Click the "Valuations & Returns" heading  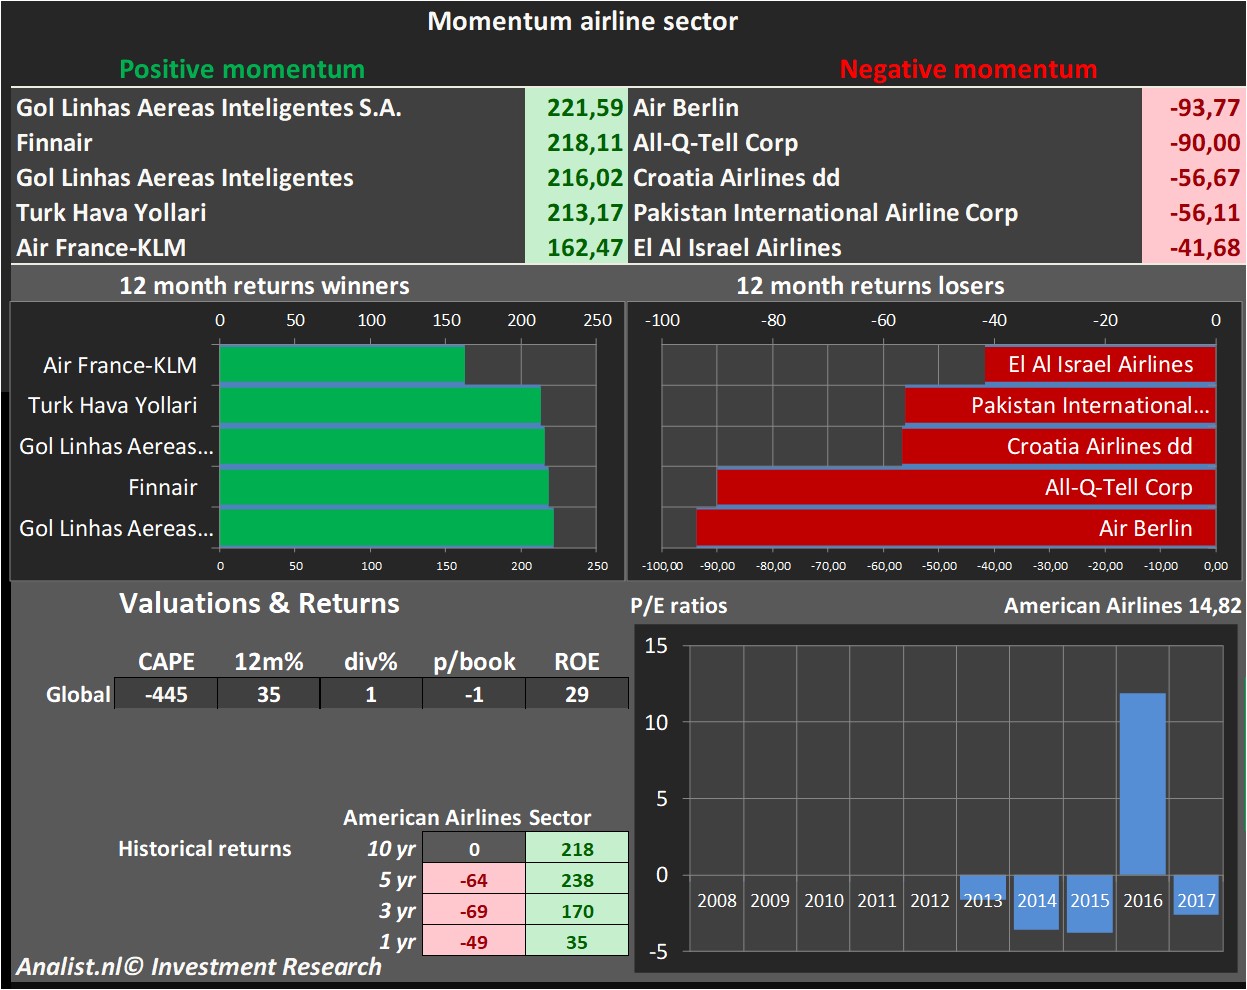259,604
